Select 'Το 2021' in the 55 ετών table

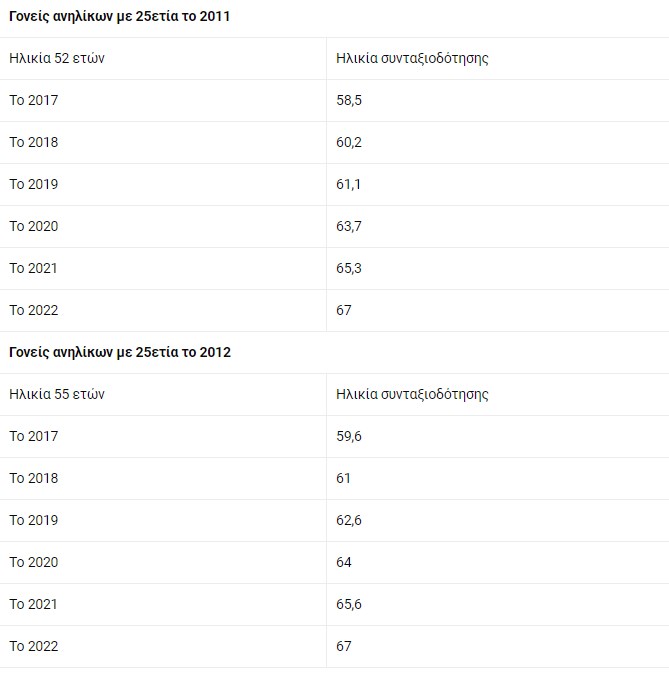[34, 604]
